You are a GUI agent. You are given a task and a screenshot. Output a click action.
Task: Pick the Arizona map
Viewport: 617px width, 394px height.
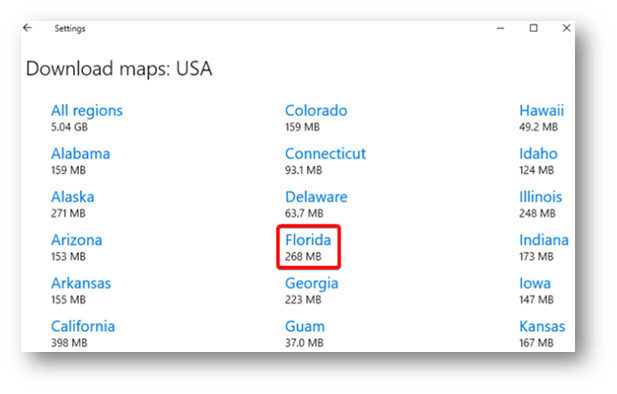[76, 248]
